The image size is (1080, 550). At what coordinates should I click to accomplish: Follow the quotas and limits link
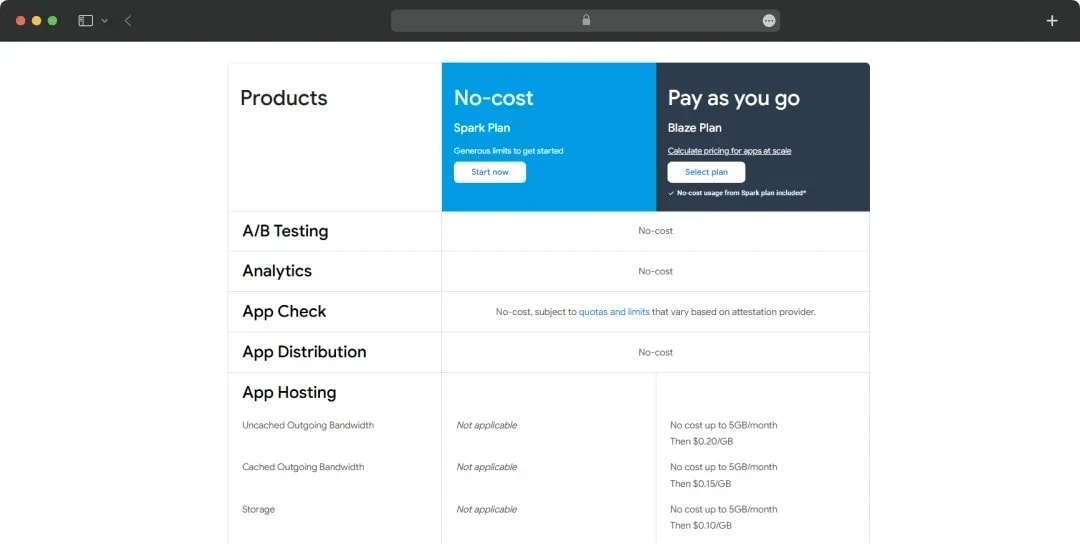[614, 312]
